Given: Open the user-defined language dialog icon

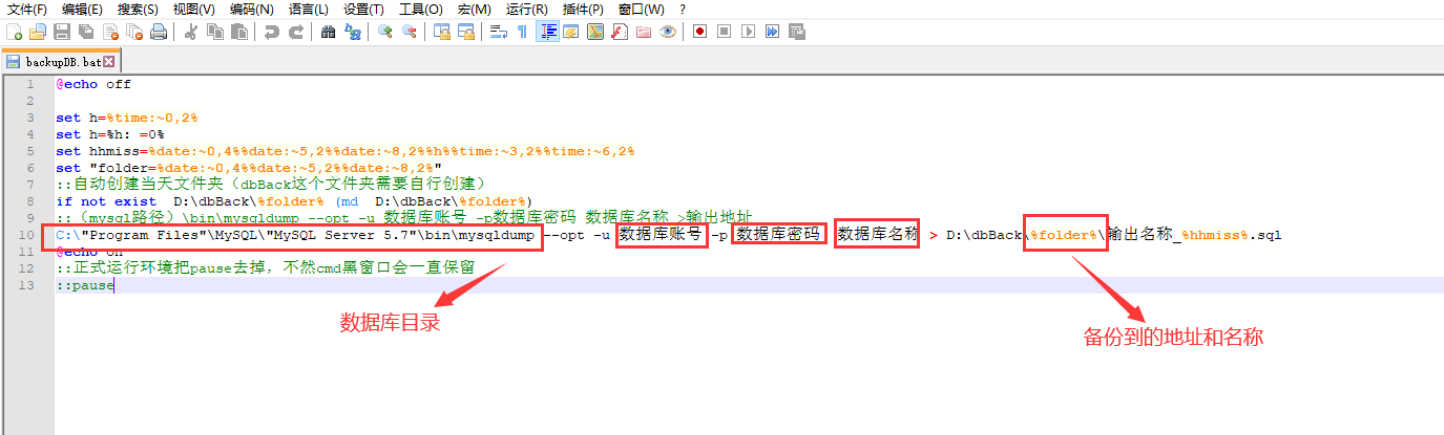Looking at the screenshot, I should [x=571, y=32].
